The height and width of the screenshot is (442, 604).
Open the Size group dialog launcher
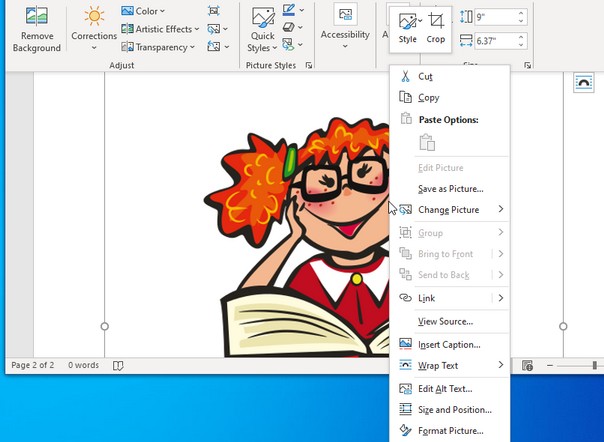(527, 66)
